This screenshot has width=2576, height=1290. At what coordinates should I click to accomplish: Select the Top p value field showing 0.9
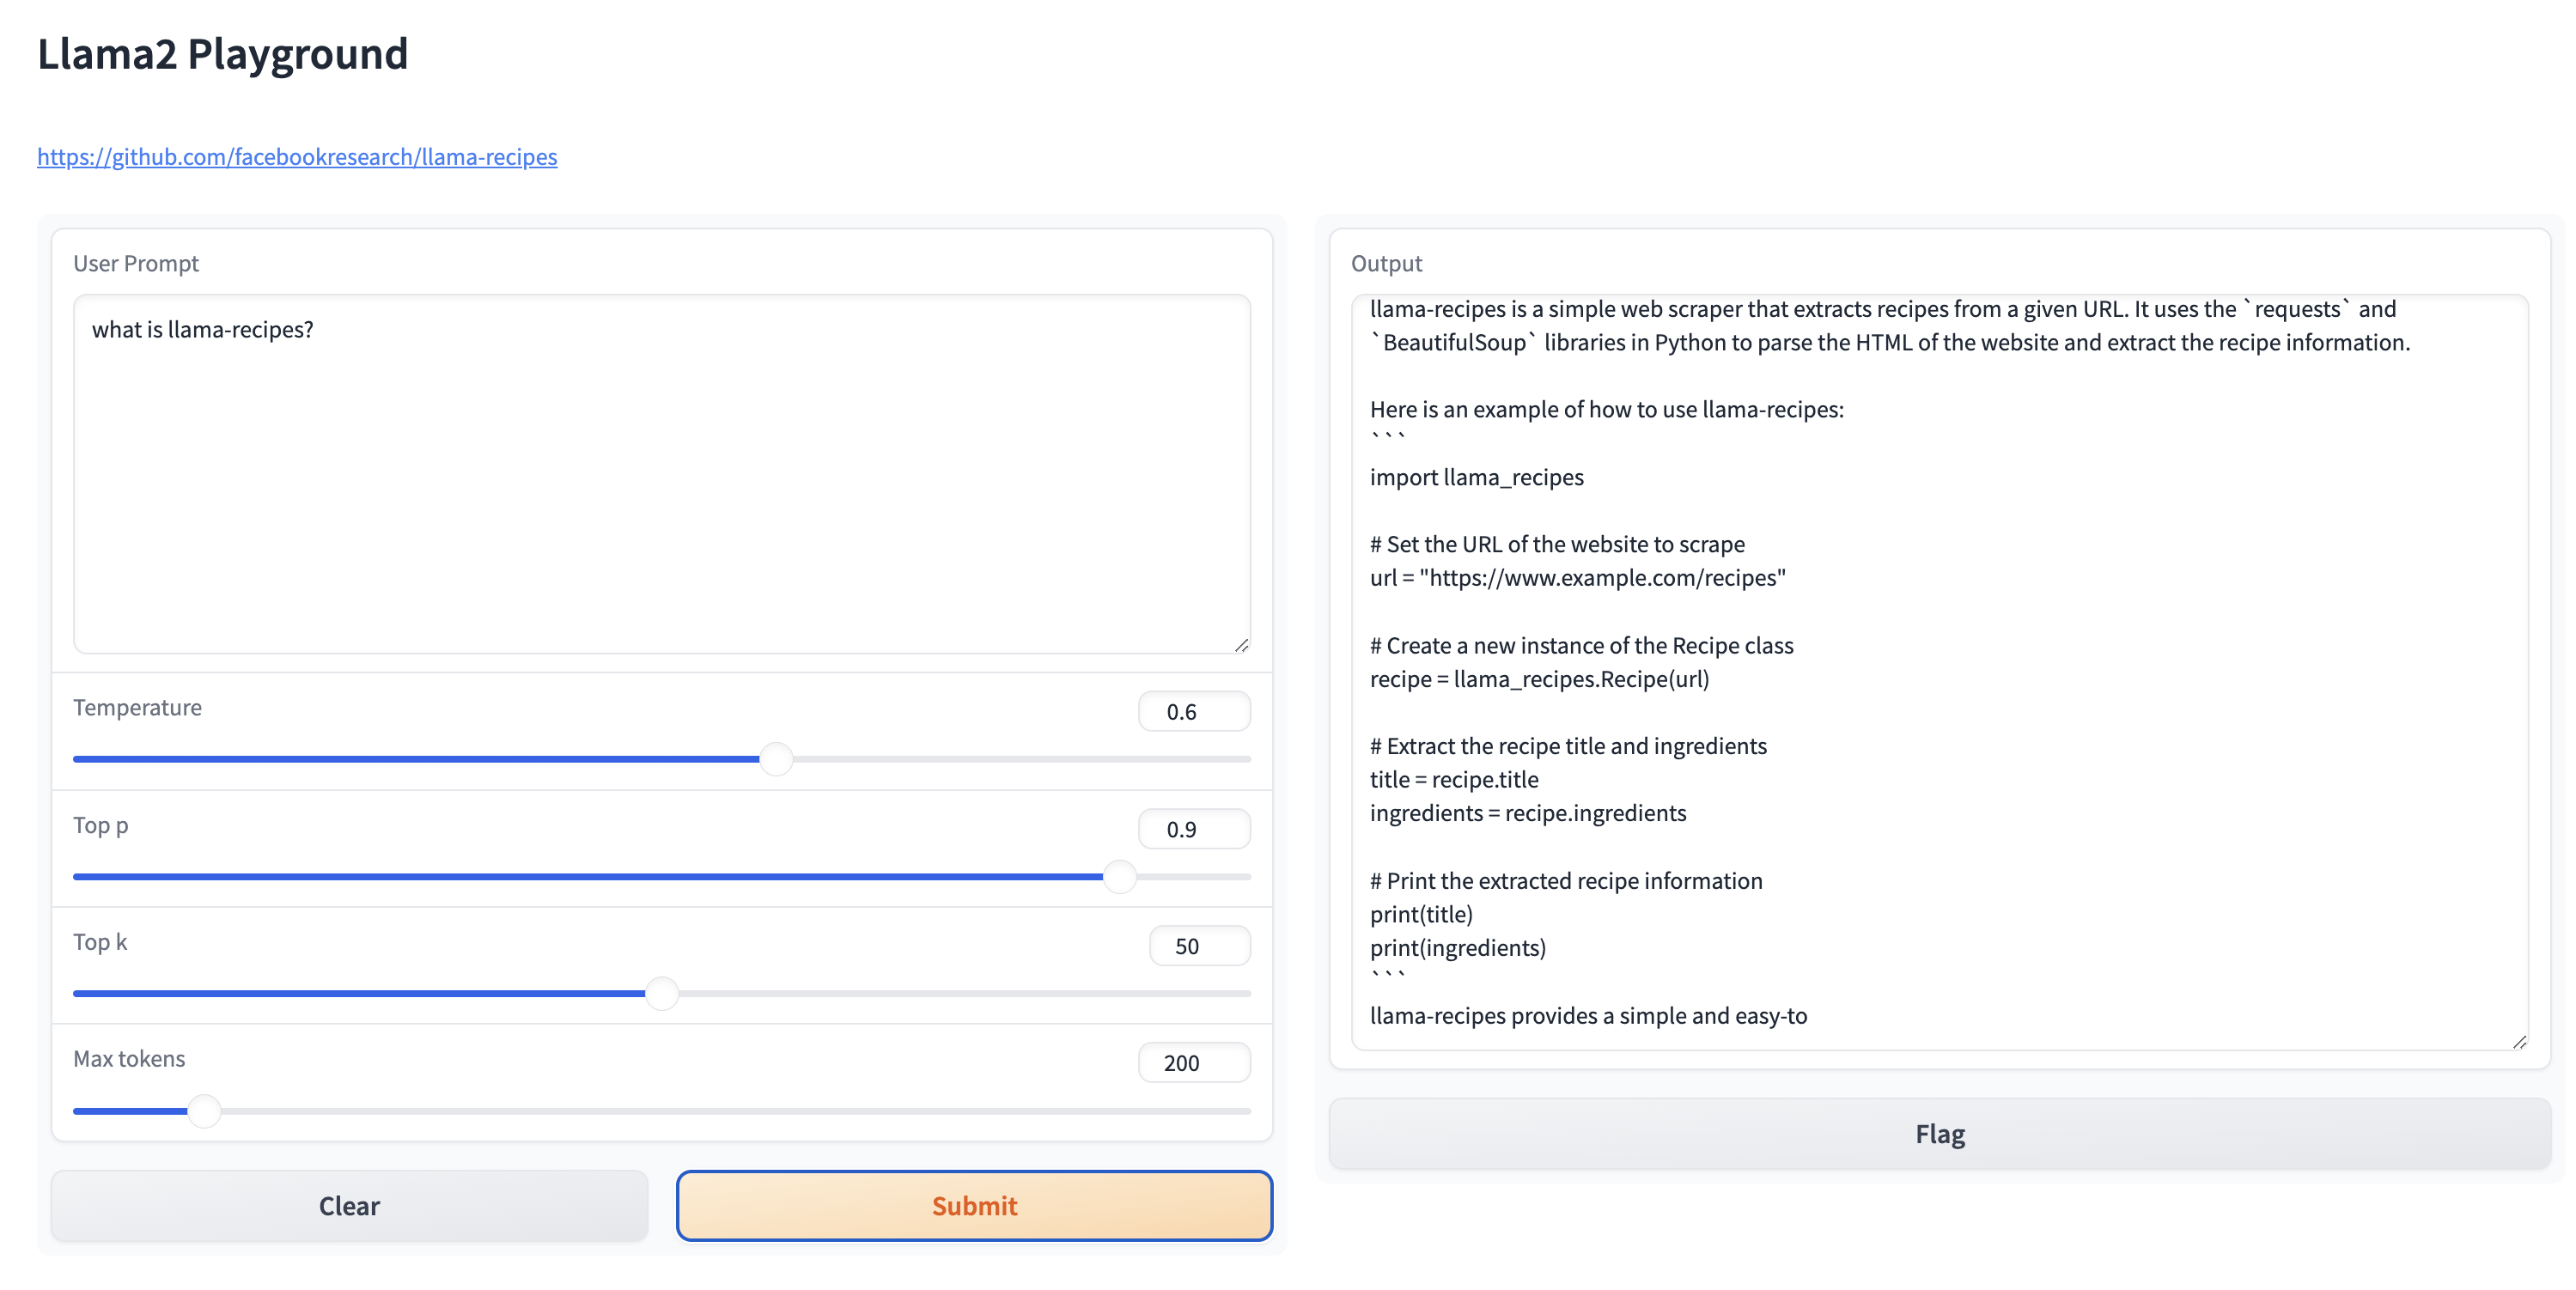pyautogui.click(x=1194, y=828)
